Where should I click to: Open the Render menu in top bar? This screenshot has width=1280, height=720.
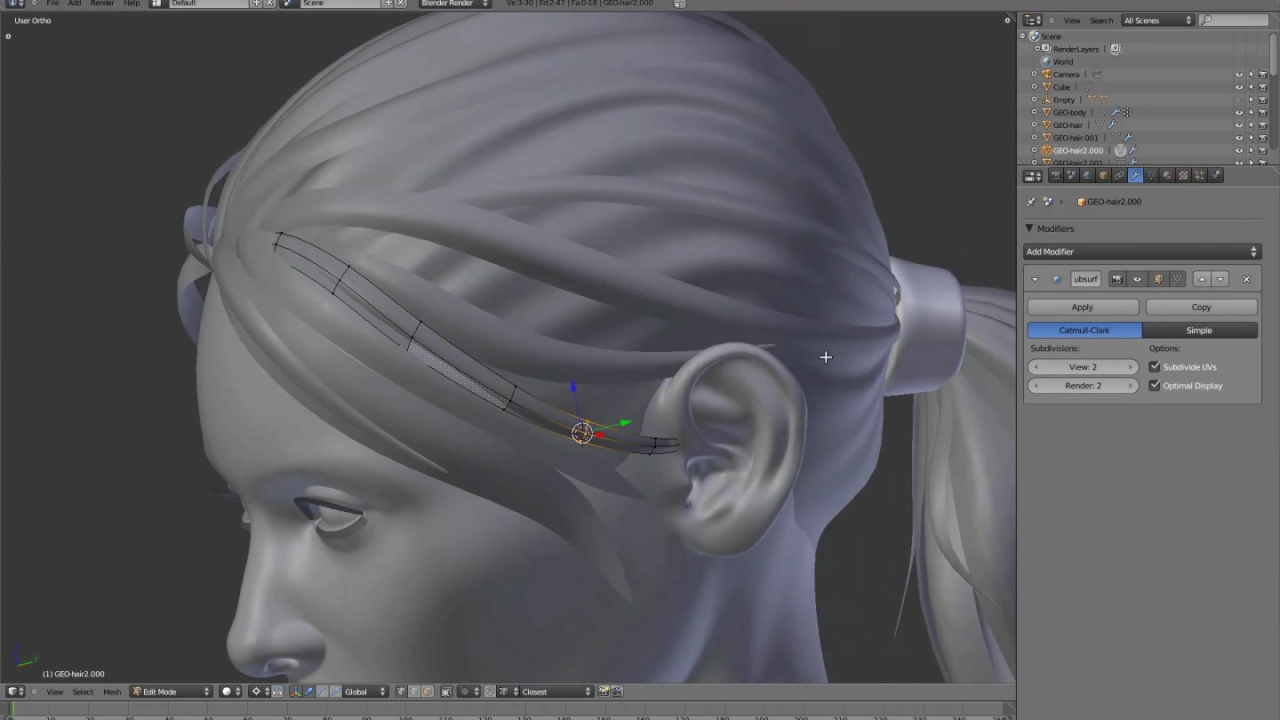pyautogui.click(x=102, y=4)
